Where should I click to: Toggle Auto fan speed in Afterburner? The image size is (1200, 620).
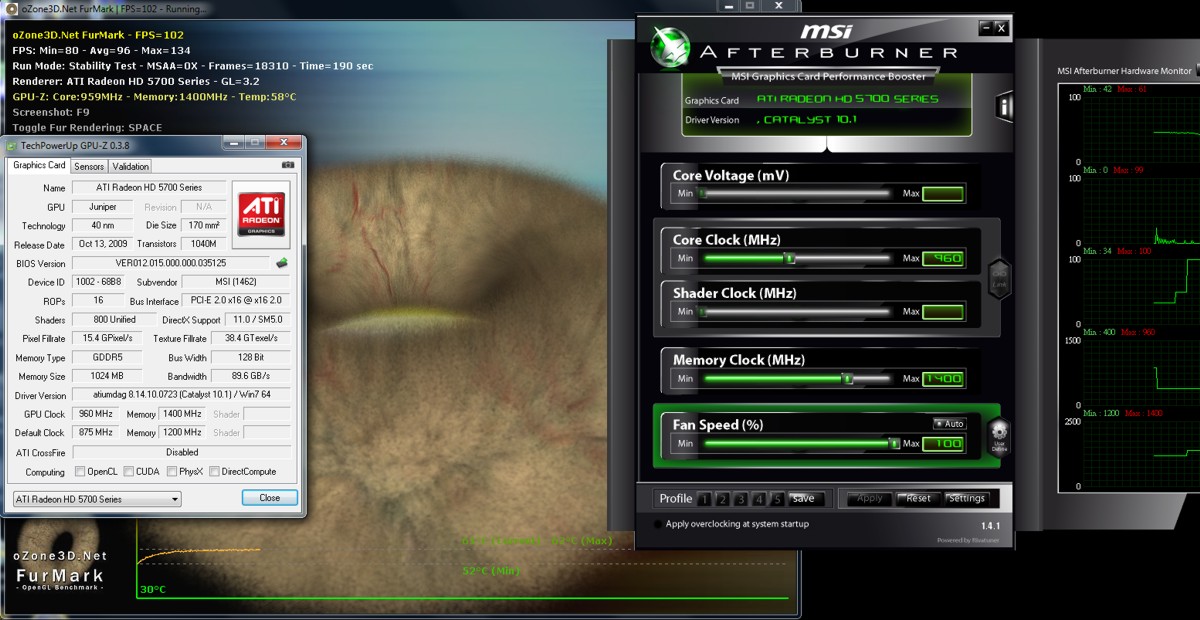click(x=949, y=424)
